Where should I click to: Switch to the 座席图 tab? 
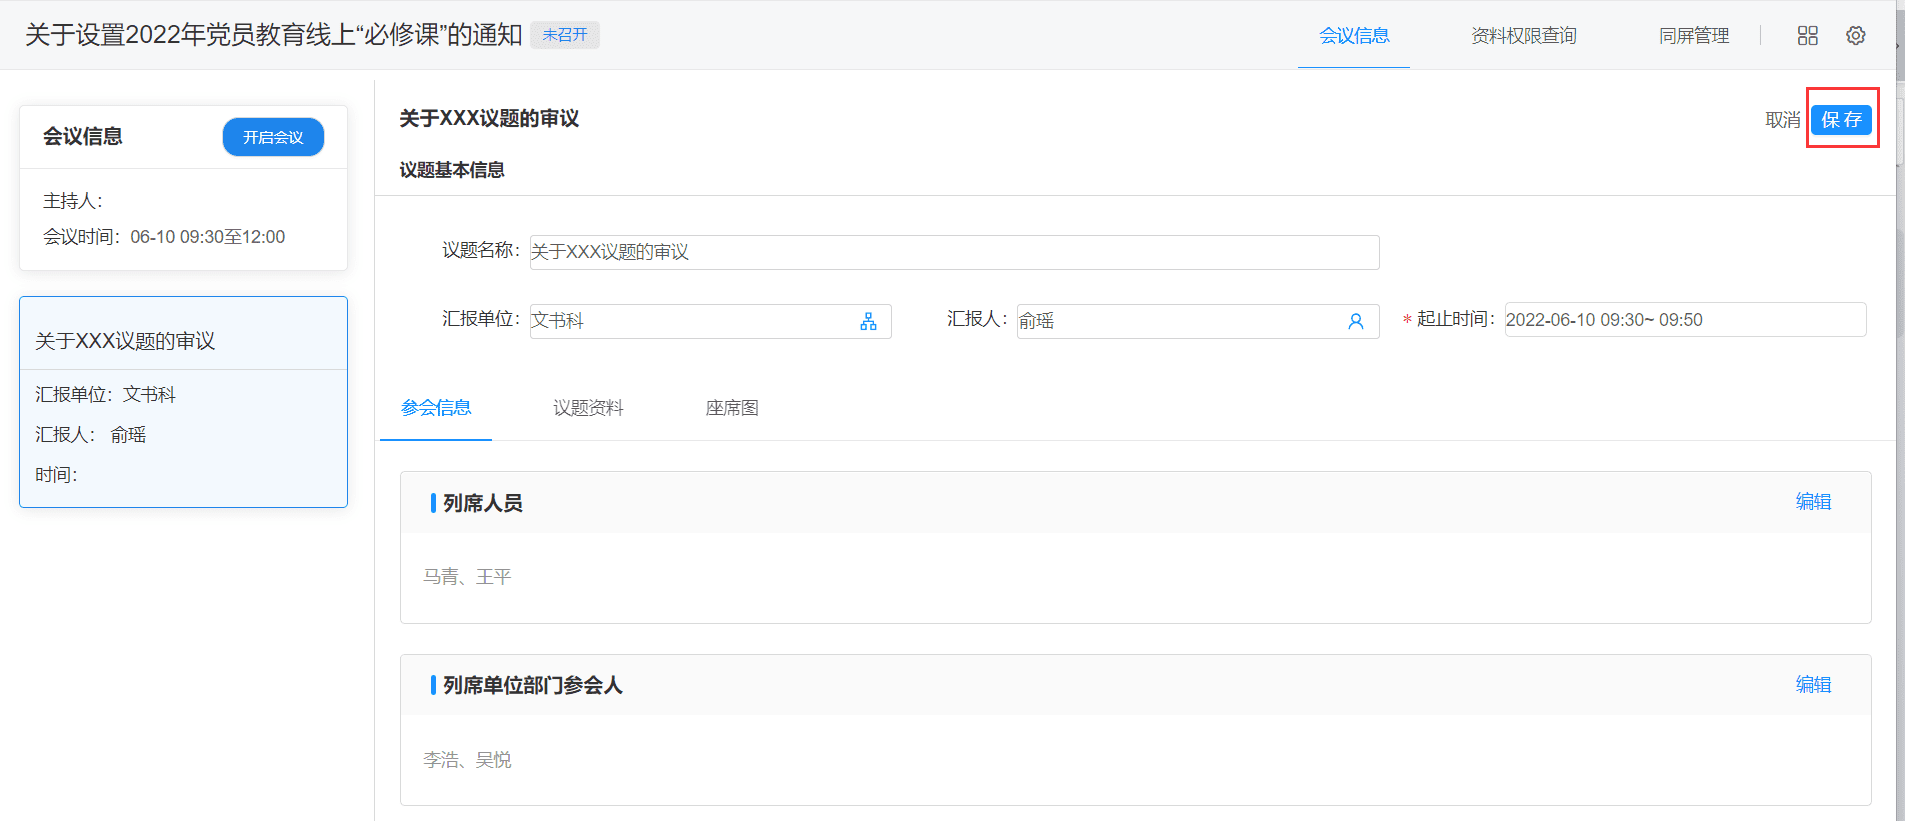click(x=732, y=408)
